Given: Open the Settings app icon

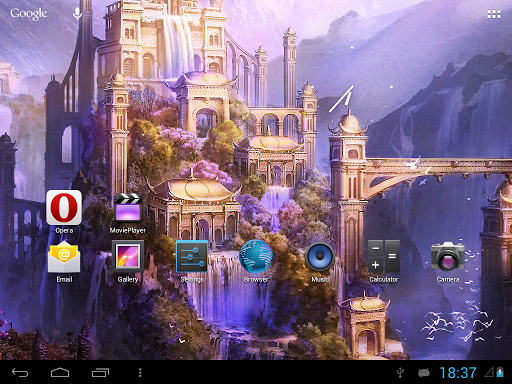Looking at the screenshot, I should [192, 257].
